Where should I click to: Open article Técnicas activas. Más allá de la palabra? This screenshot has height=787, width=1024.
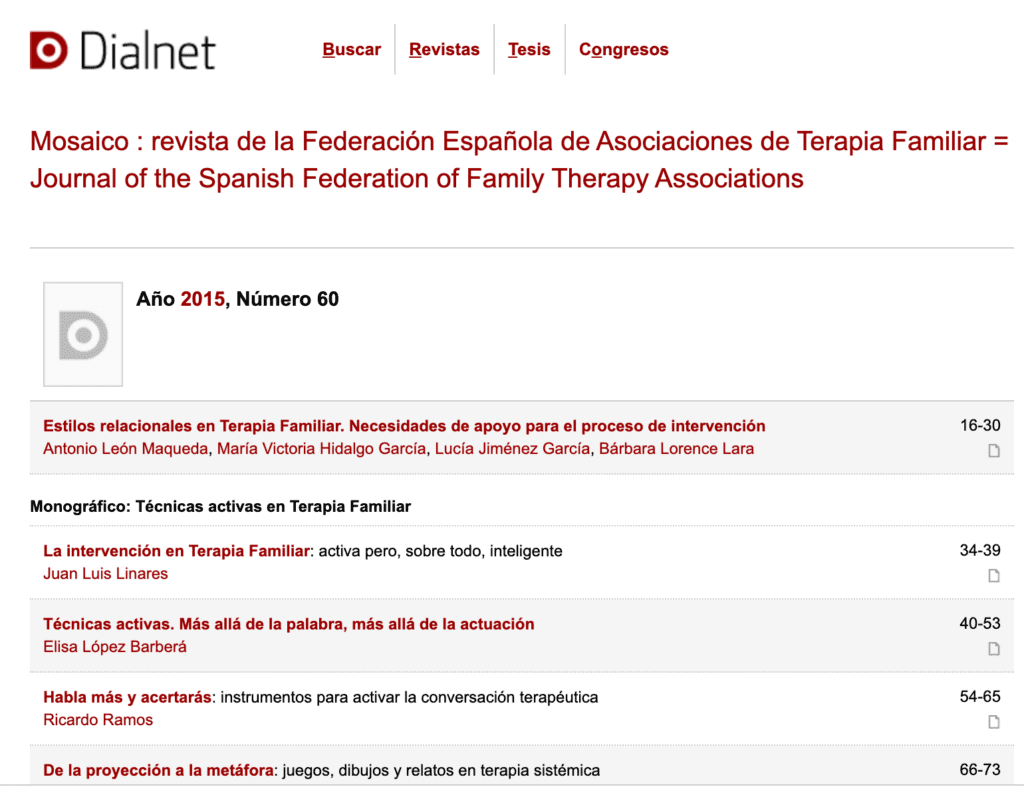(x=289, y=624)
